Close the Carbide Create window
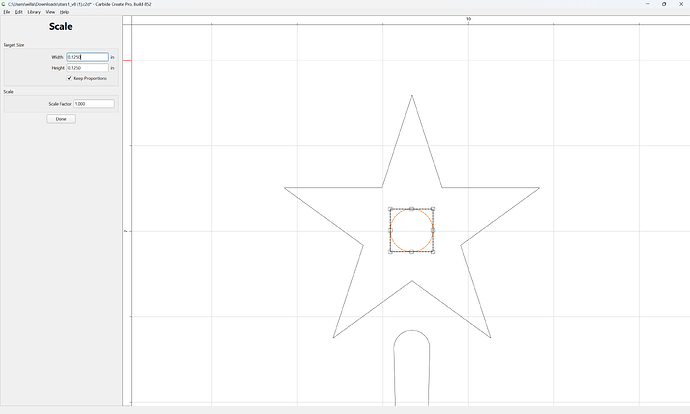This screenshot has width=690, height=414. pos(681,4)
